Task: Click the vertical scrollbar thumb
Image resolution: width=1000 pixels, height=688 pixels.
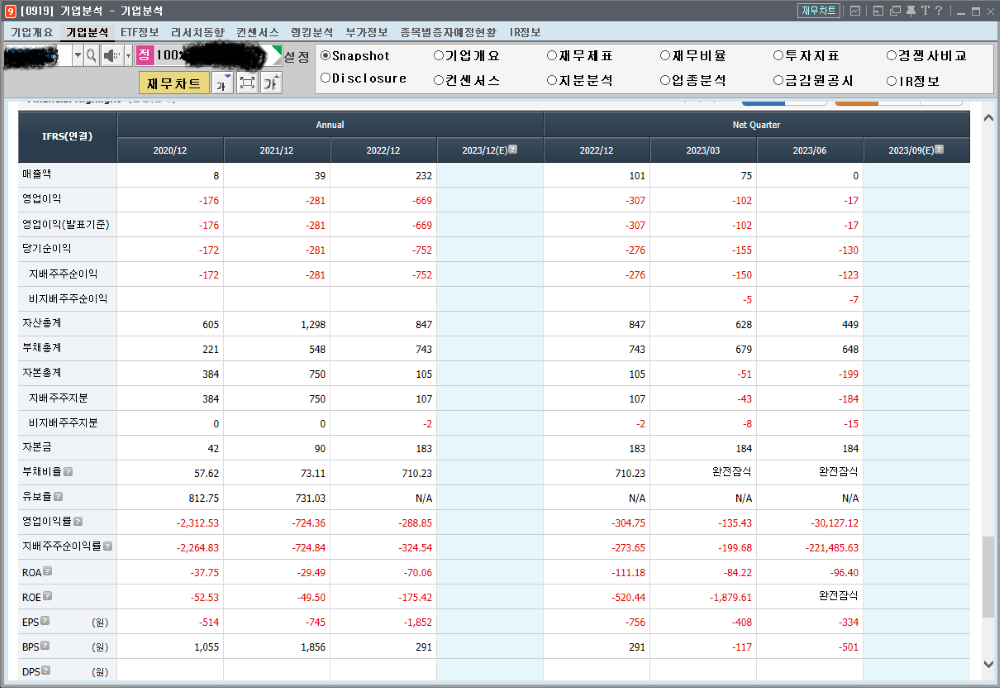Action: 988,577
